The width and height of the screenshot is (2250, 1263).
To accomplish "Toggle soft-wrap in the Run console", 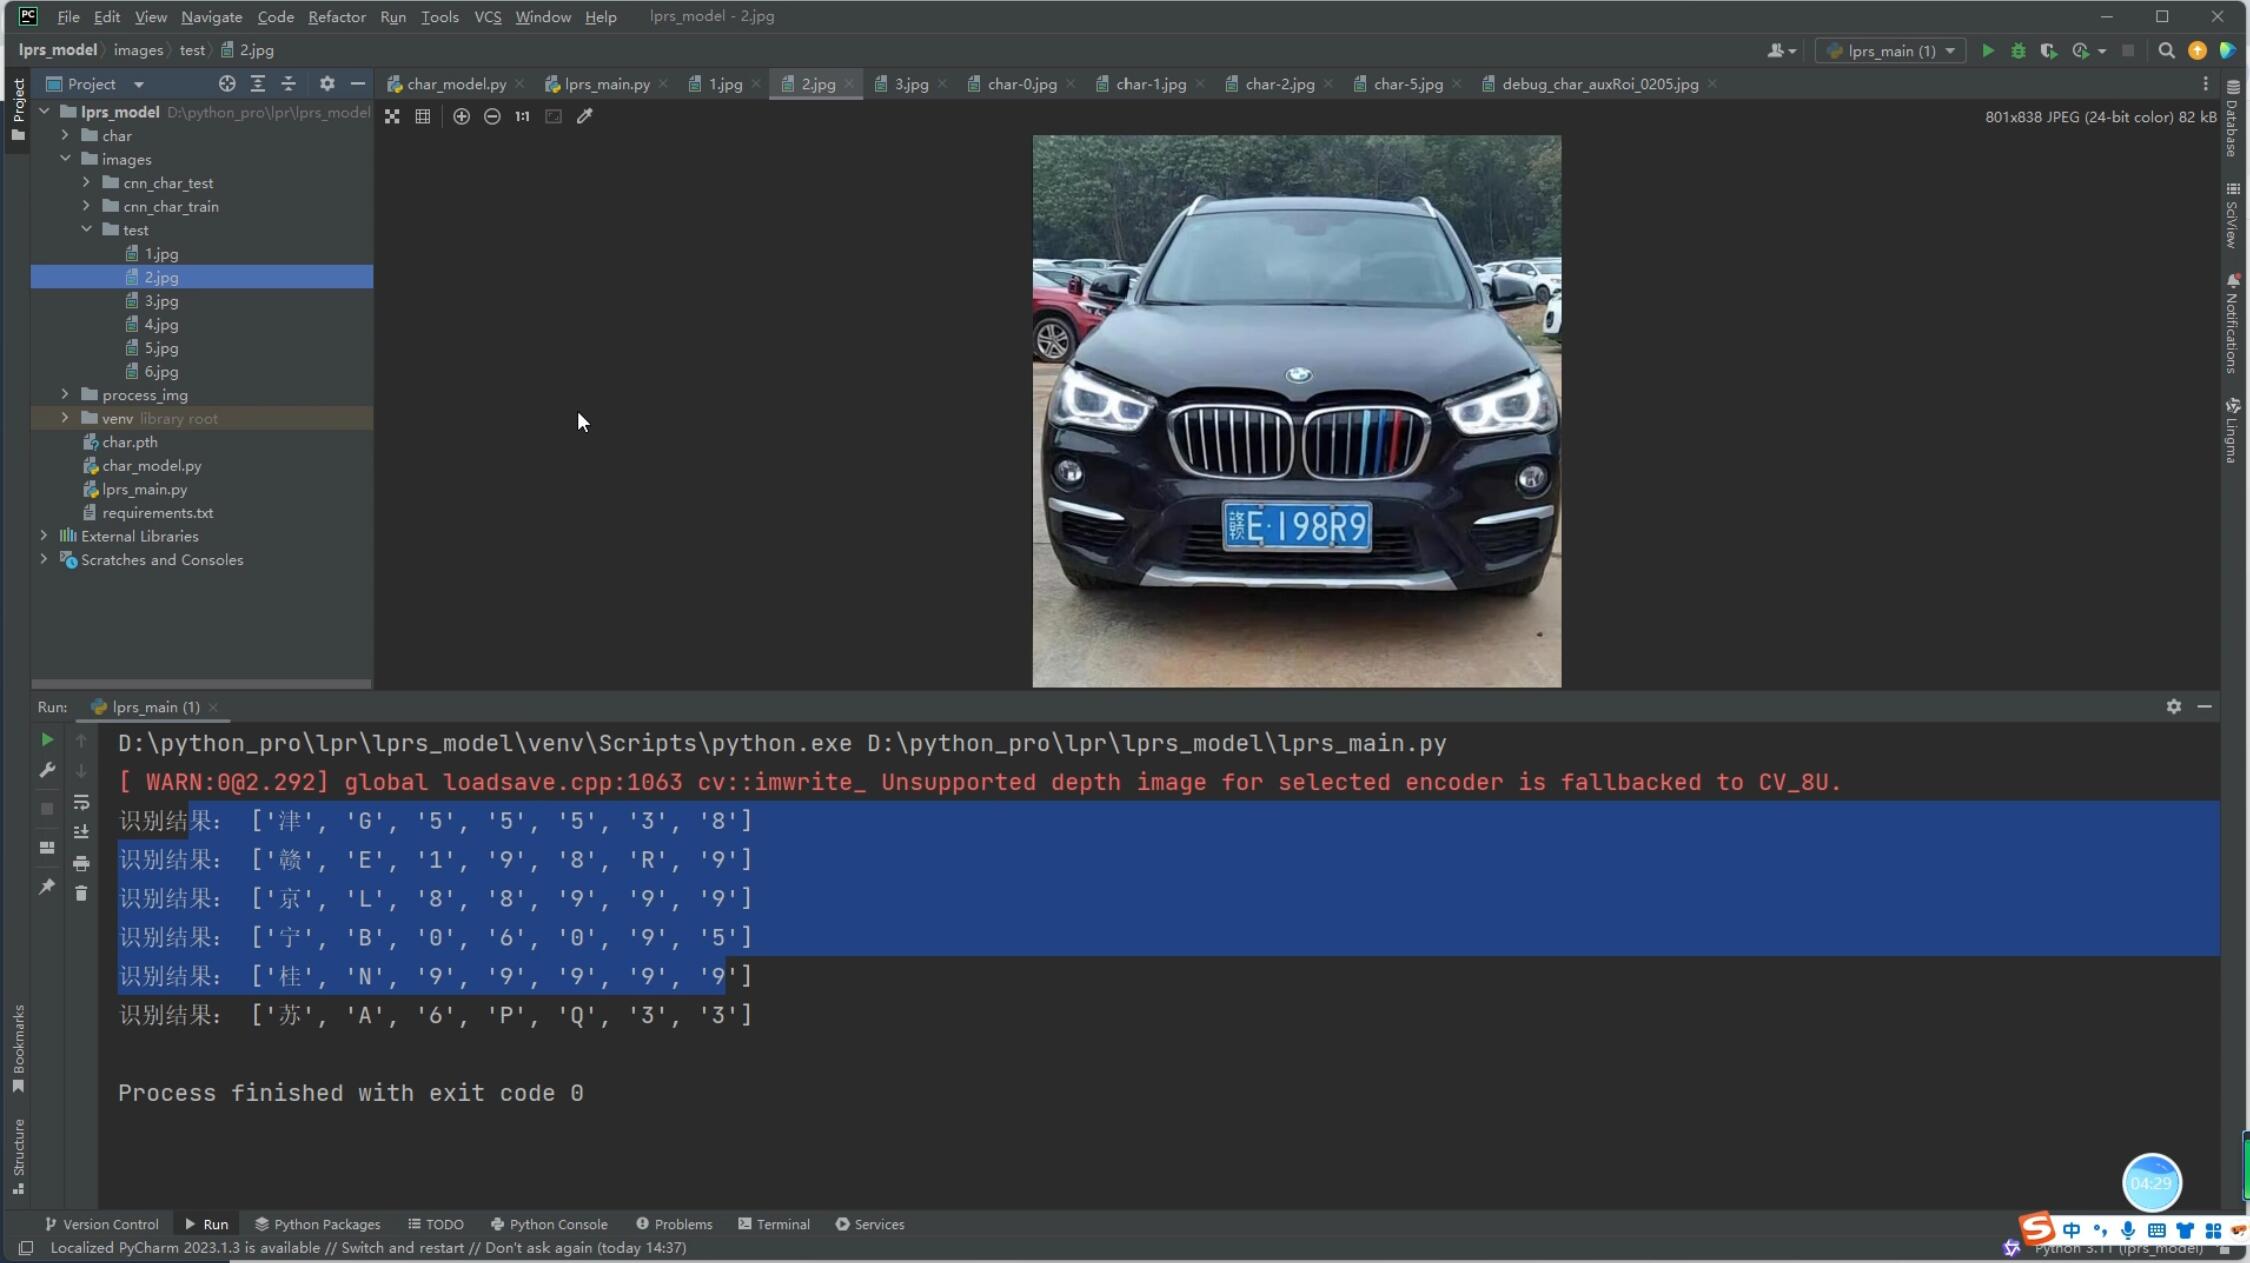I will (x=81, y=803).
